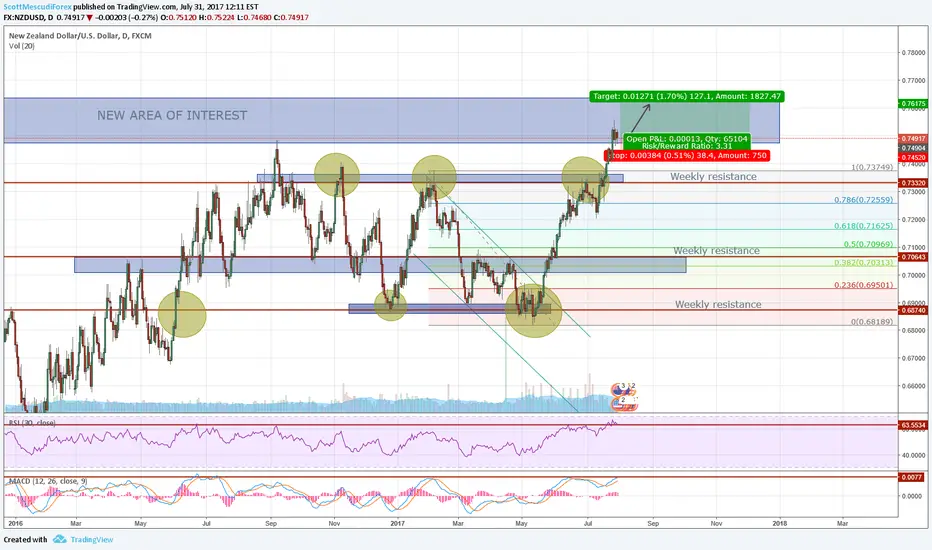Click the red Stop 0.00384 position label

687,155
